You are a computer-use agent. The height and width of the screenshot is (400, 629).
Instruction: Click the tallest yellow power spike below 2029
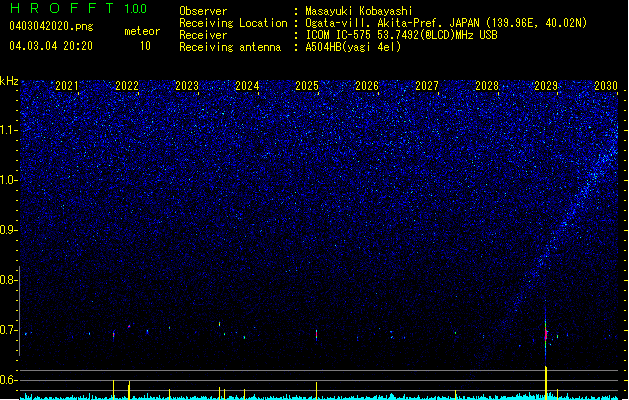click(x=546, y=382)
